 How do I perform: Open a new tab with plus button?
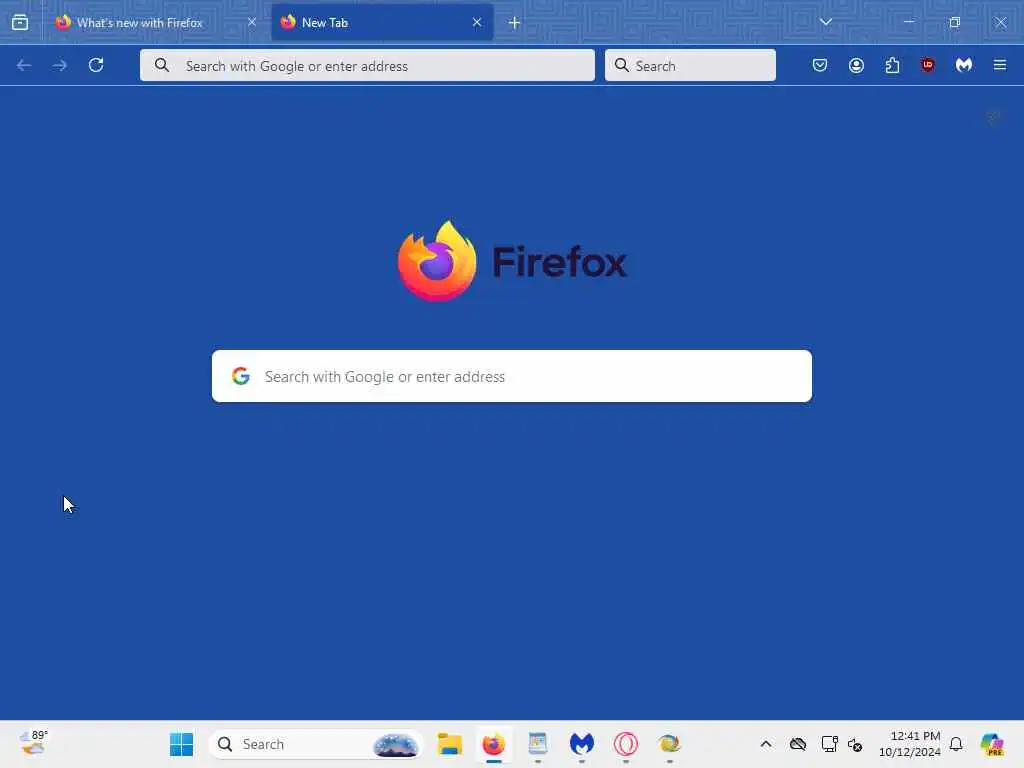click(x=515, y=23)
